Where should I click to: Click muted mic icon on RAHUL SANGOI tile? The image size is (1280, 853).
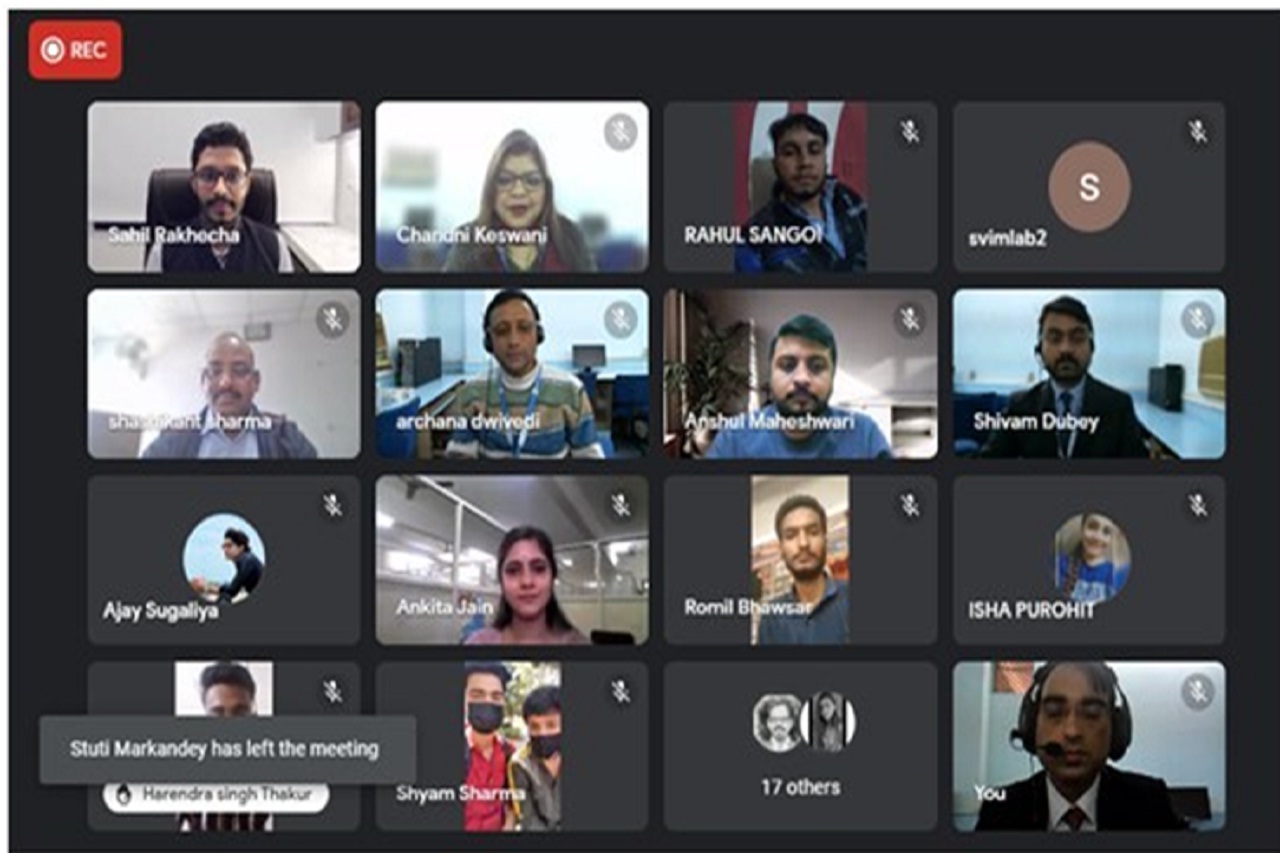click(x=909, y=130)
